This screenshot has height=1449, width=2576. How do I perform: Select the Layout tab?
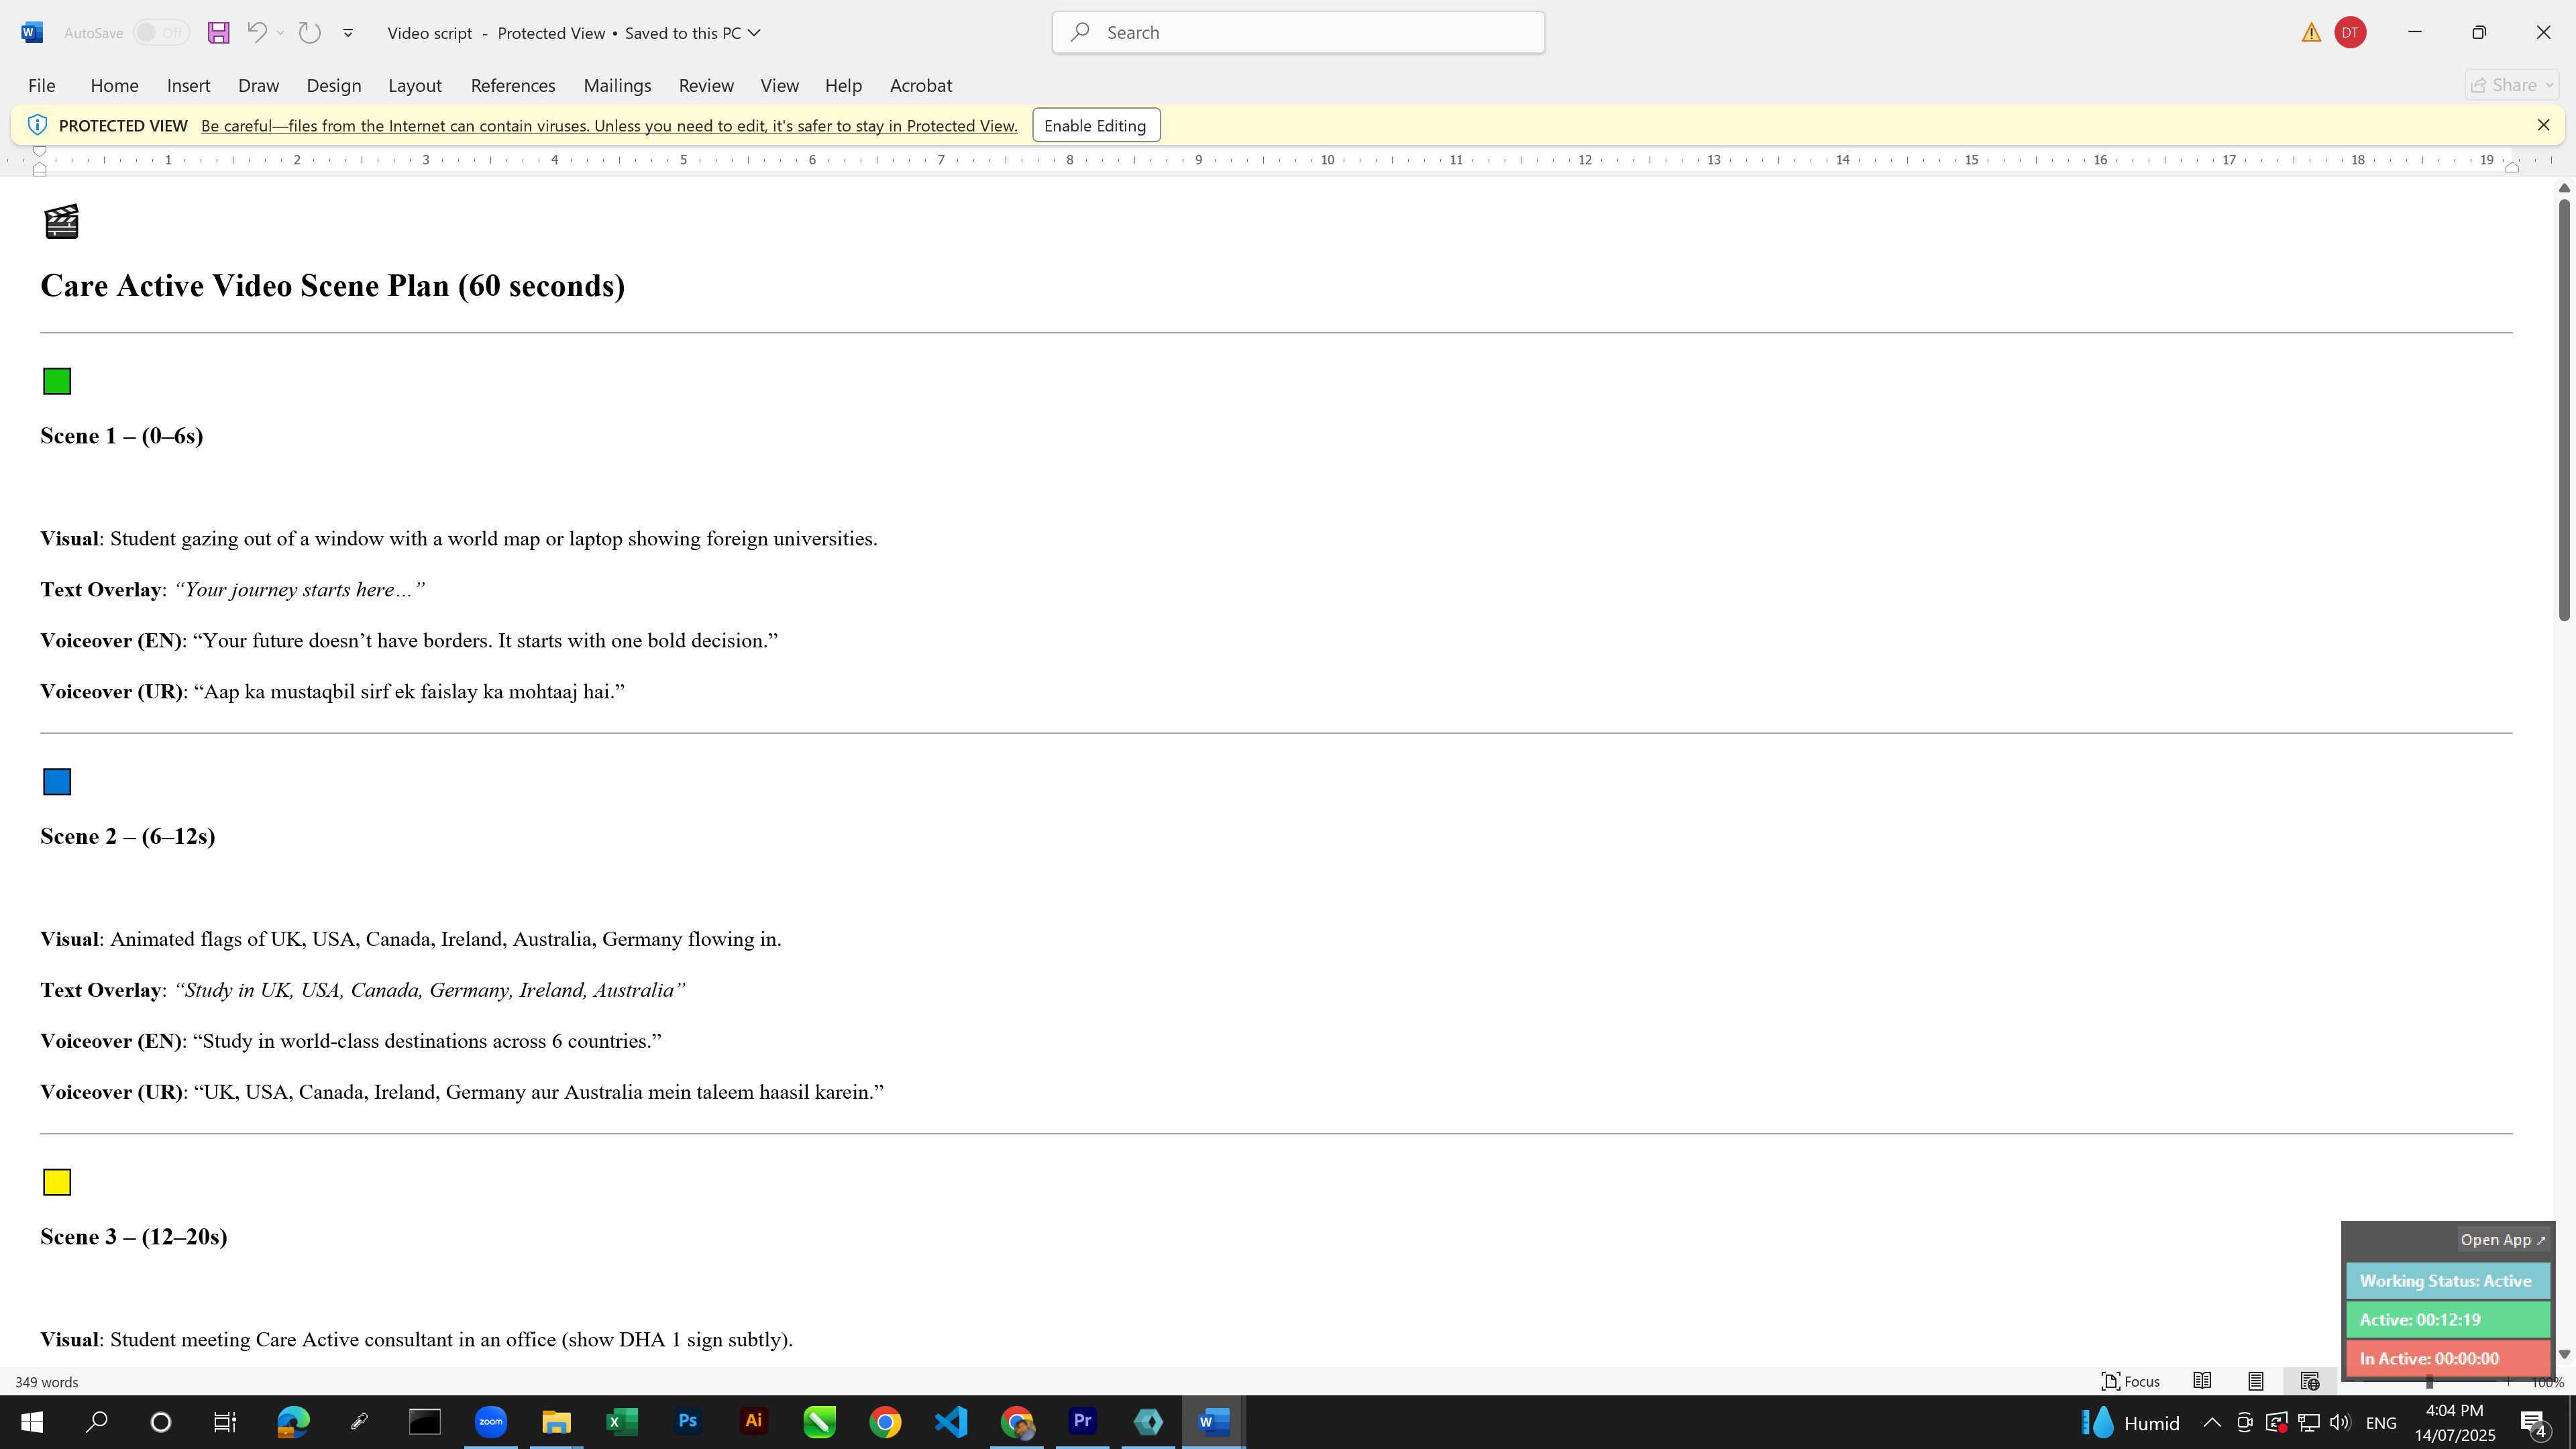coord(415,86)
